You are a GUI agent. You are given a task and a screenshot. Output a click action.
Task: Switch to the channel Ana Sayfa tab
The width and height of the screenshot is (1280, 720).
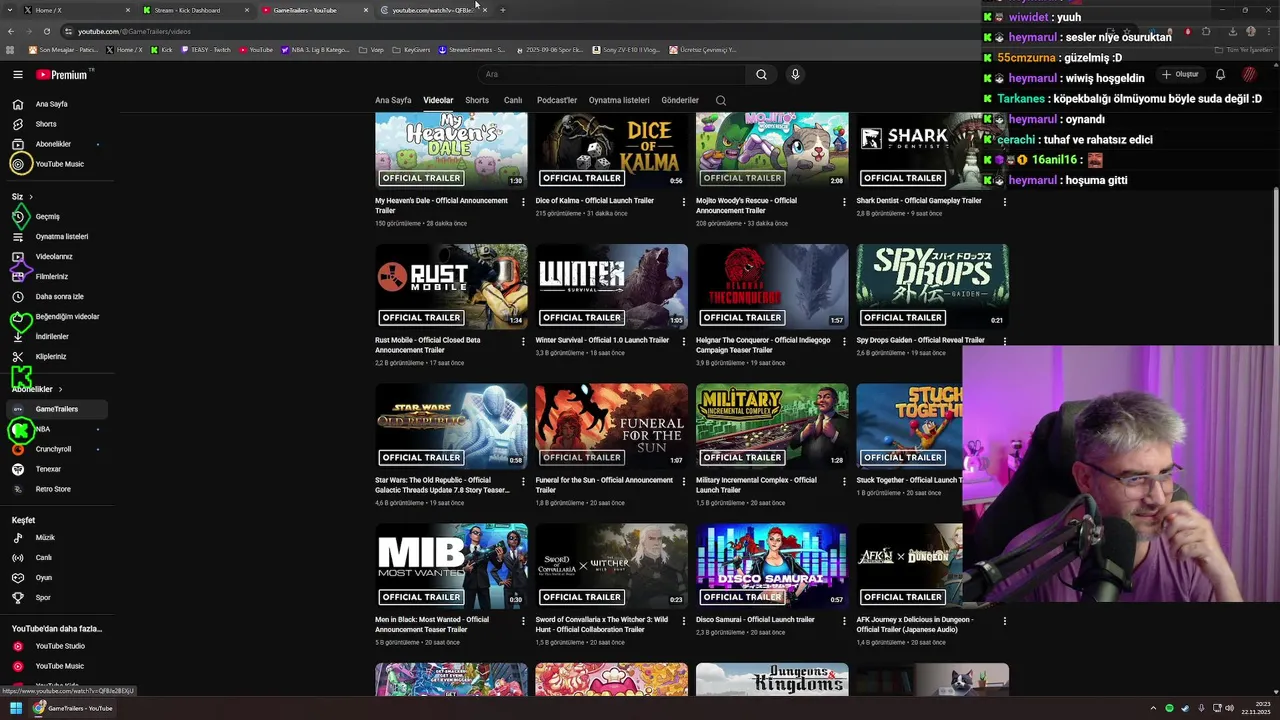click(393, 100)
